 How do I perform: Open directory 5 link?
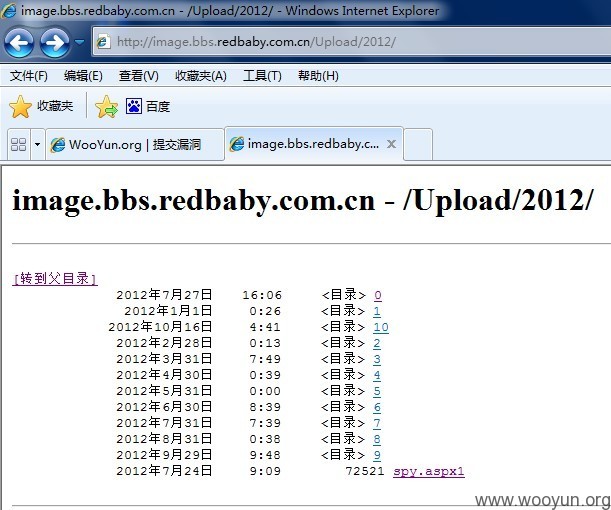(x=377, y=391)
